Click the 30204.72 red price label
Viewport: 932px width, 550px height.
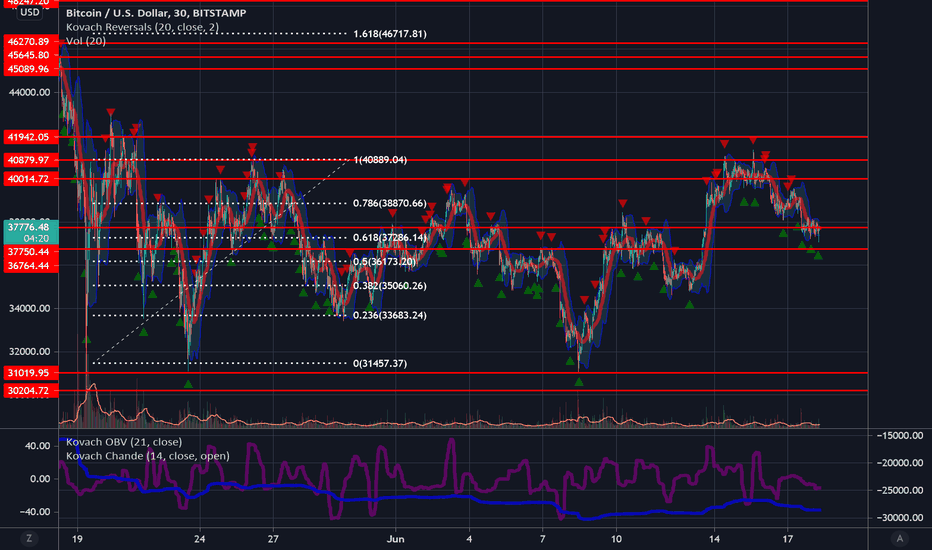(31, 391)
